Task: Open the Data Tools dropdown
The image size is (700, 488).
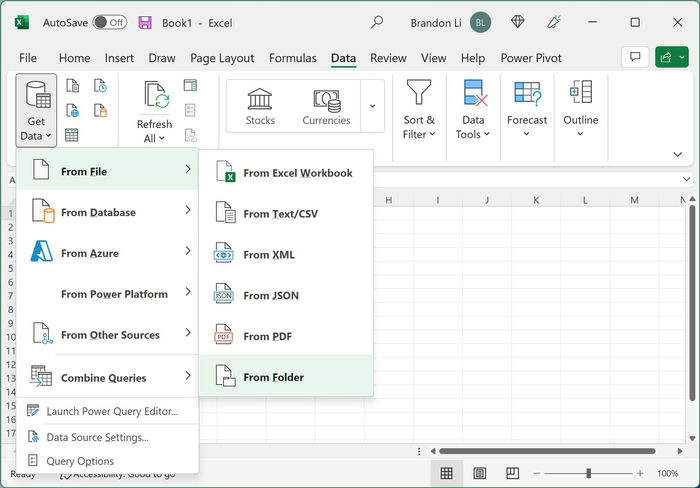Action: [x=473, y=110]
